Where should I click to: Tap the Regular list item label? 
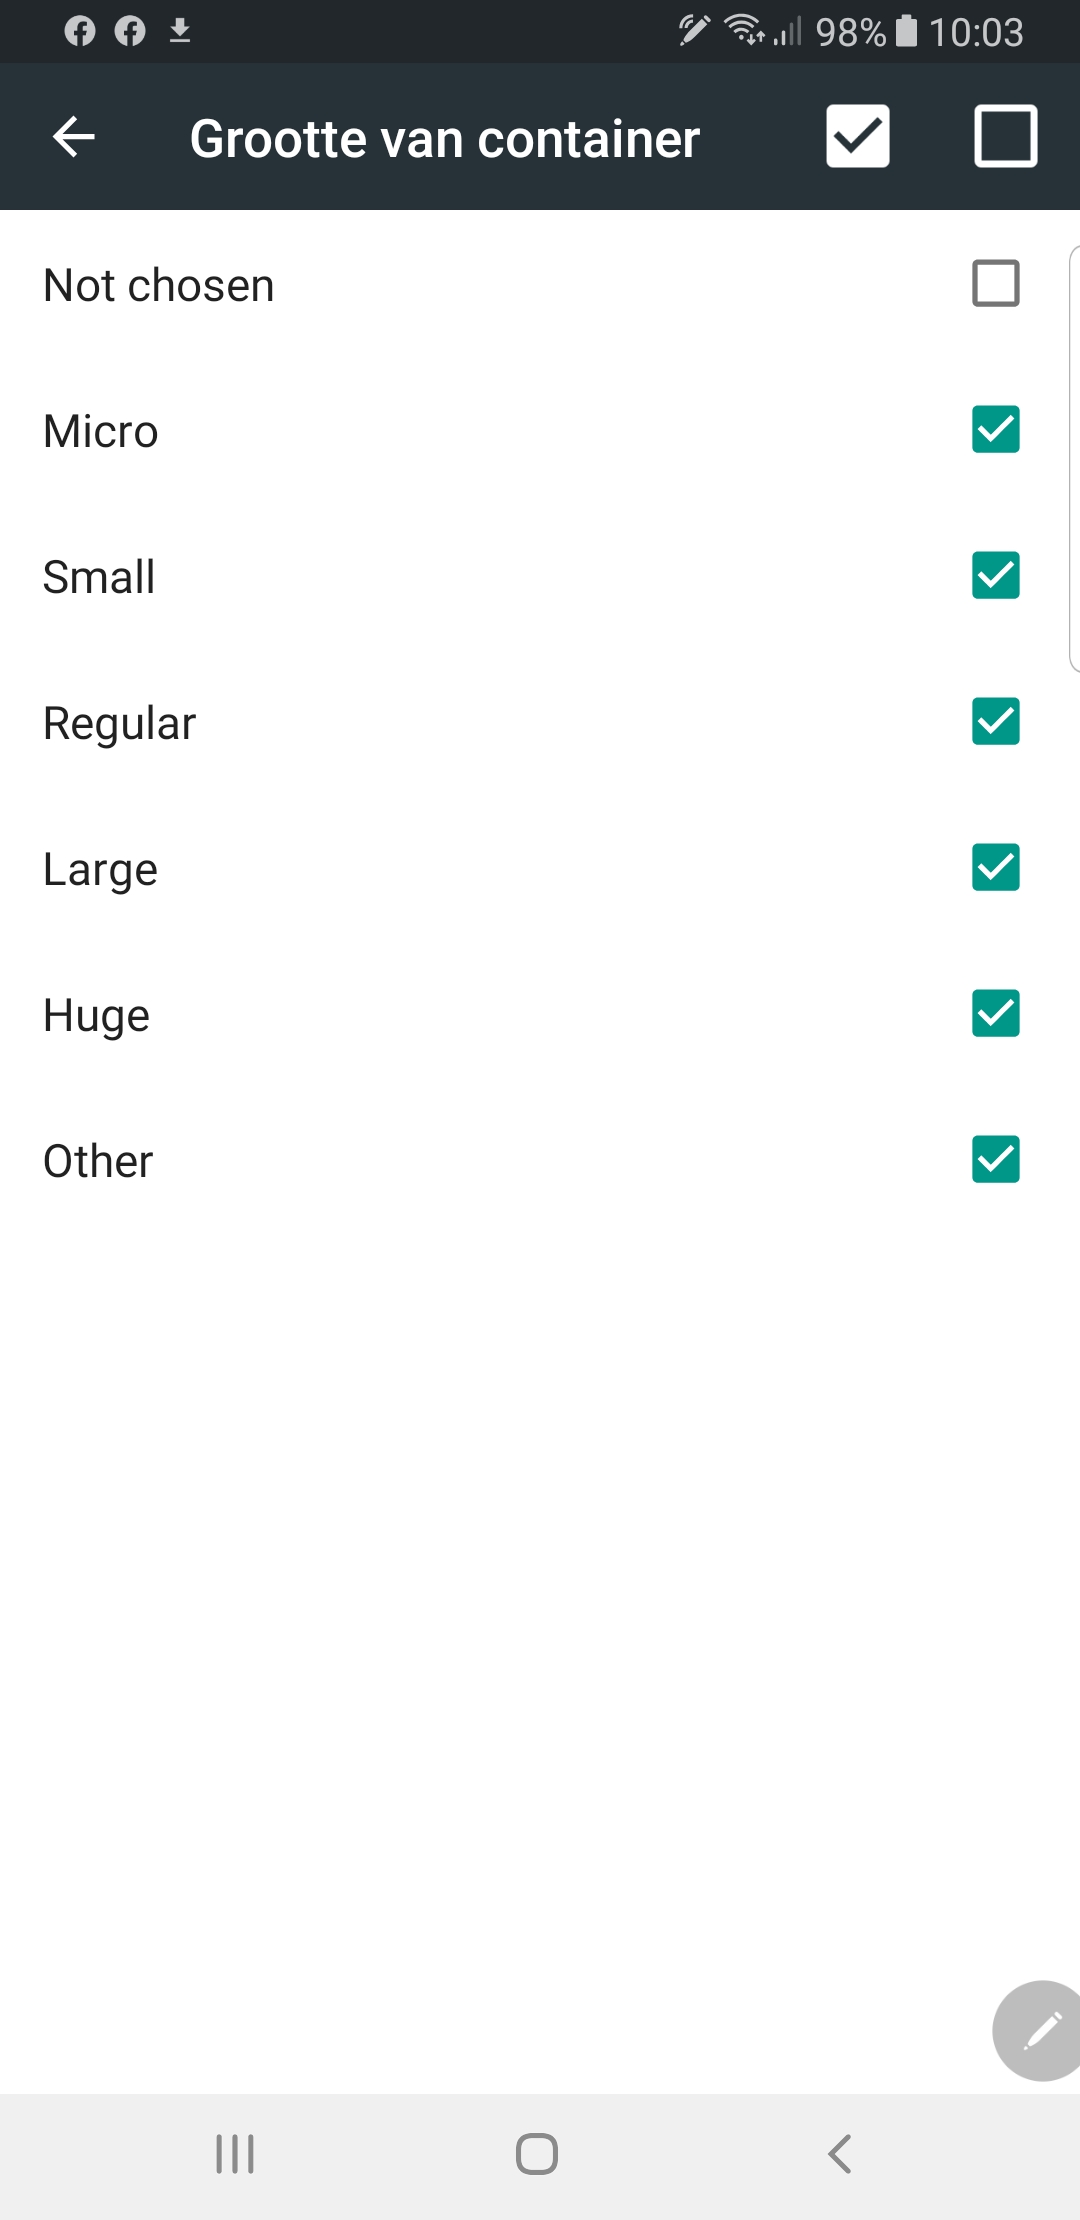point(120,723)
